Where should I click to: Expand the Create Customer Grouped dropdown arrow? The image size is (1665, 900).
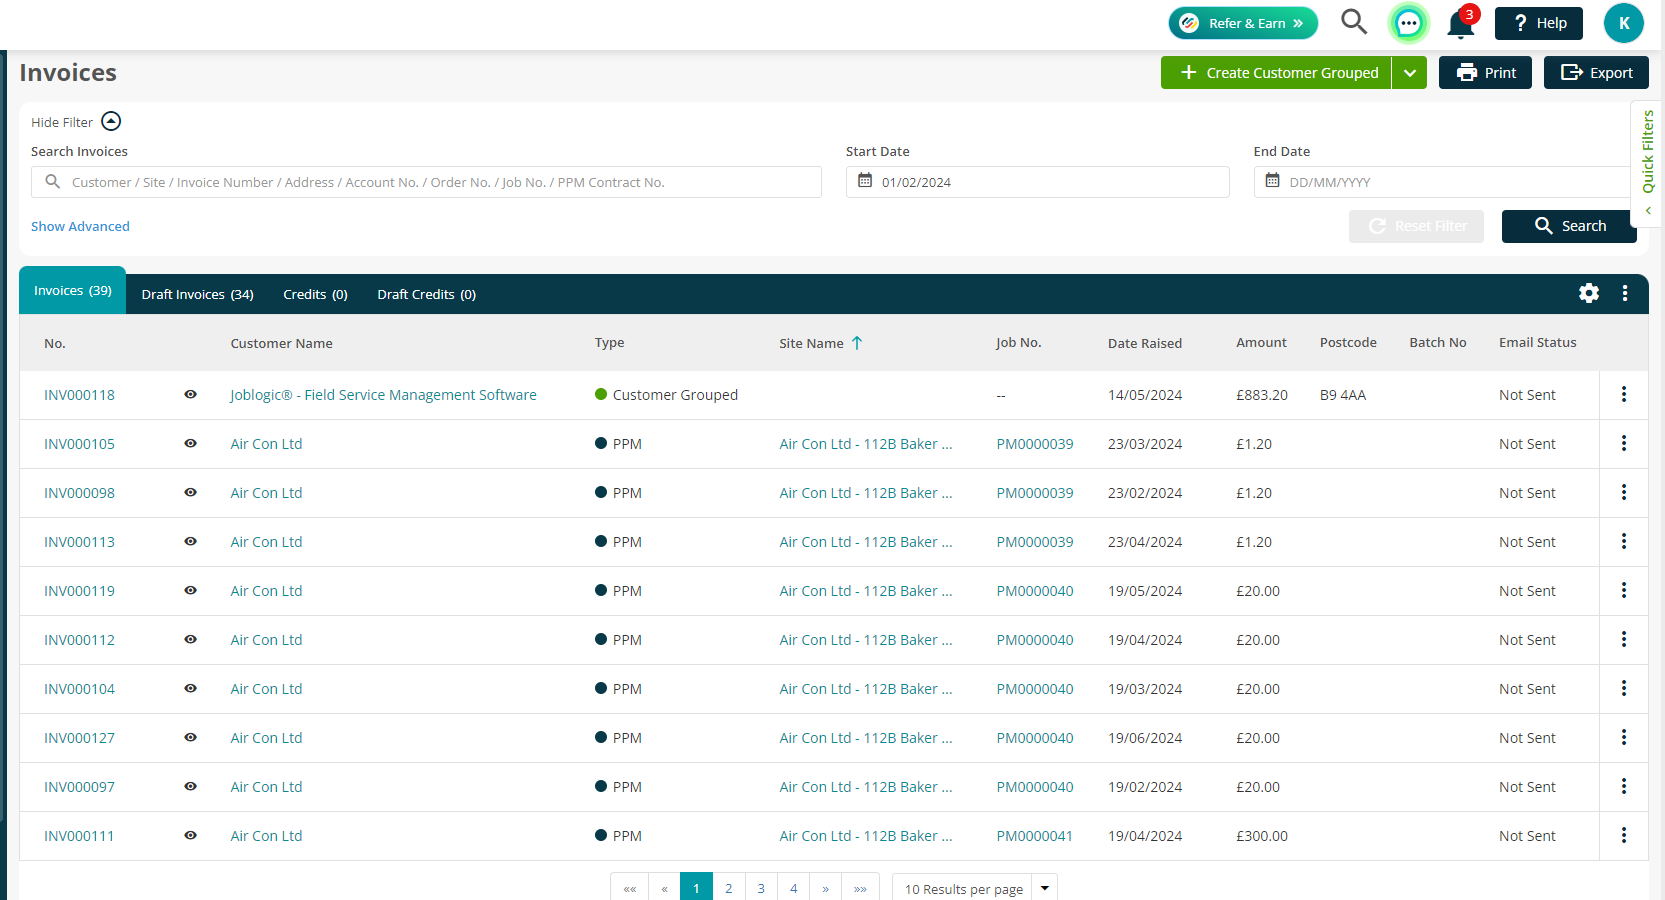pyautogui.click(x=1410, y=72)
